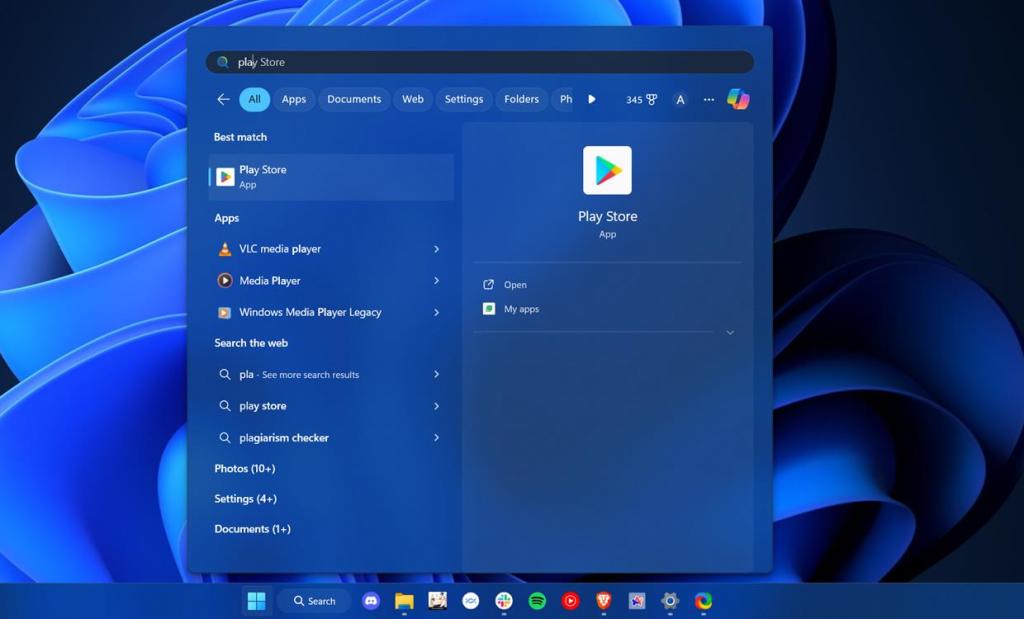
Task: Open the Photos (10+) results group
Action: point(245,469)
